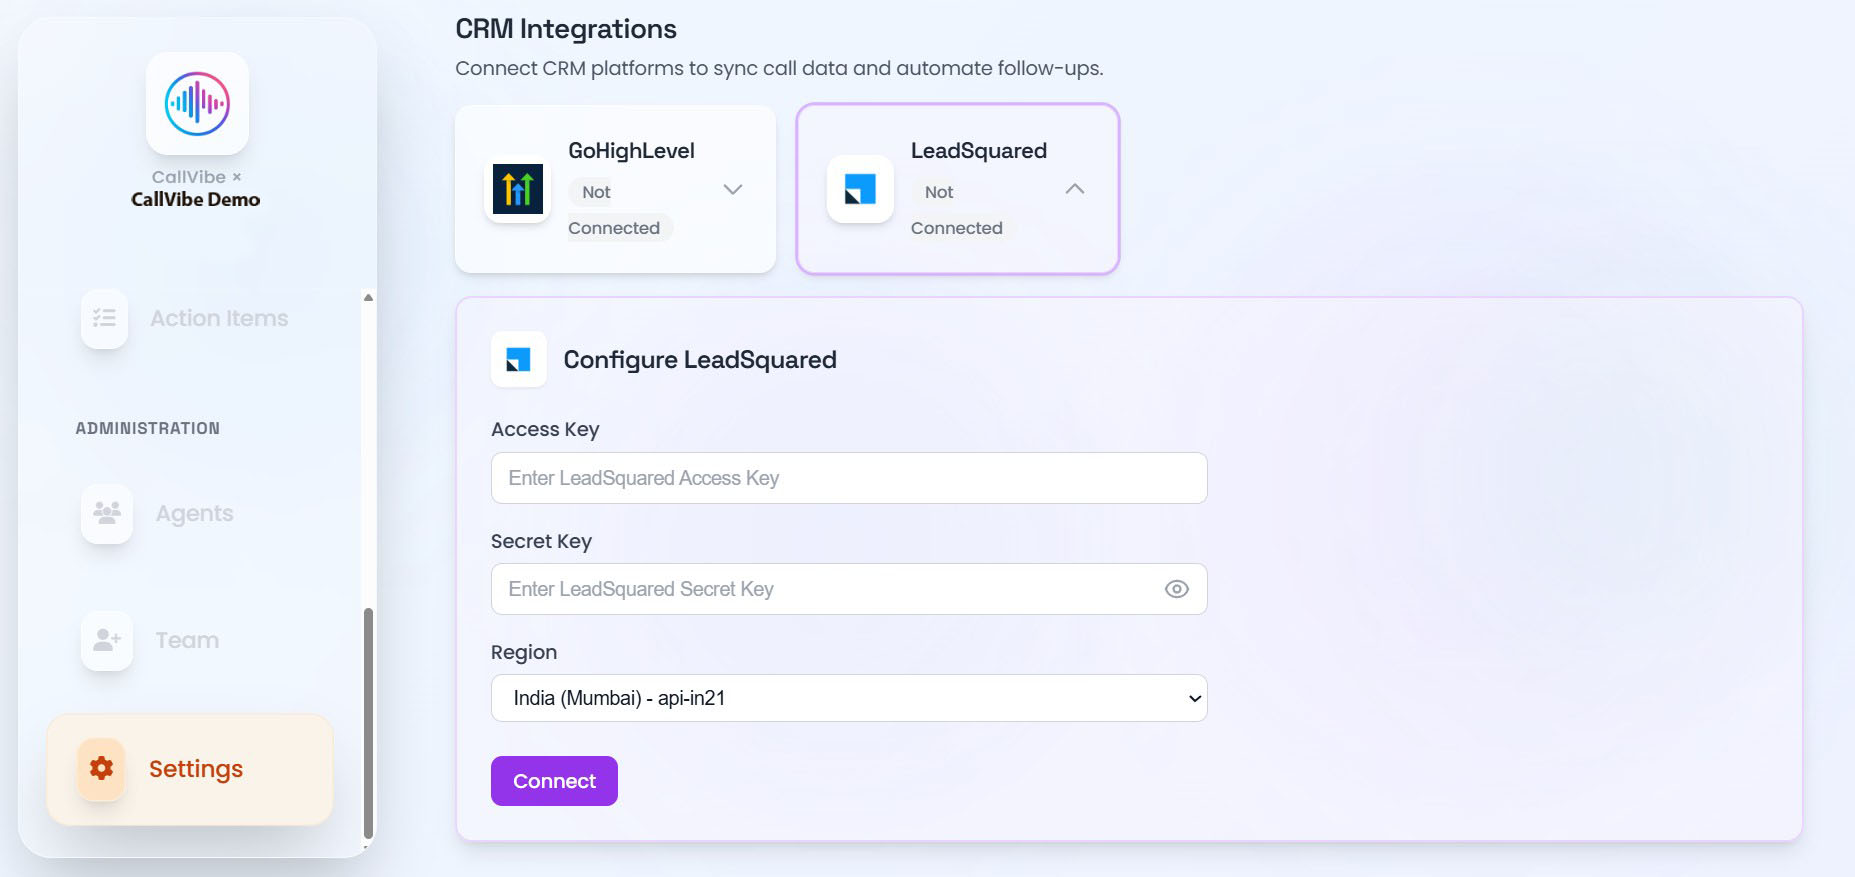
Task: Click the CallVibe Demo workspace name
Action: tap(195, 199)
